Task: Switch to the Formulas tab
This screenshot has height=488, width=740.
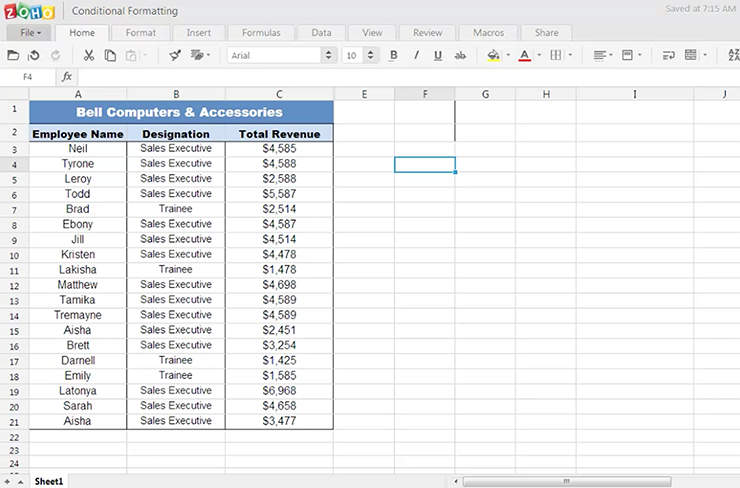Action: coord(260,32)
